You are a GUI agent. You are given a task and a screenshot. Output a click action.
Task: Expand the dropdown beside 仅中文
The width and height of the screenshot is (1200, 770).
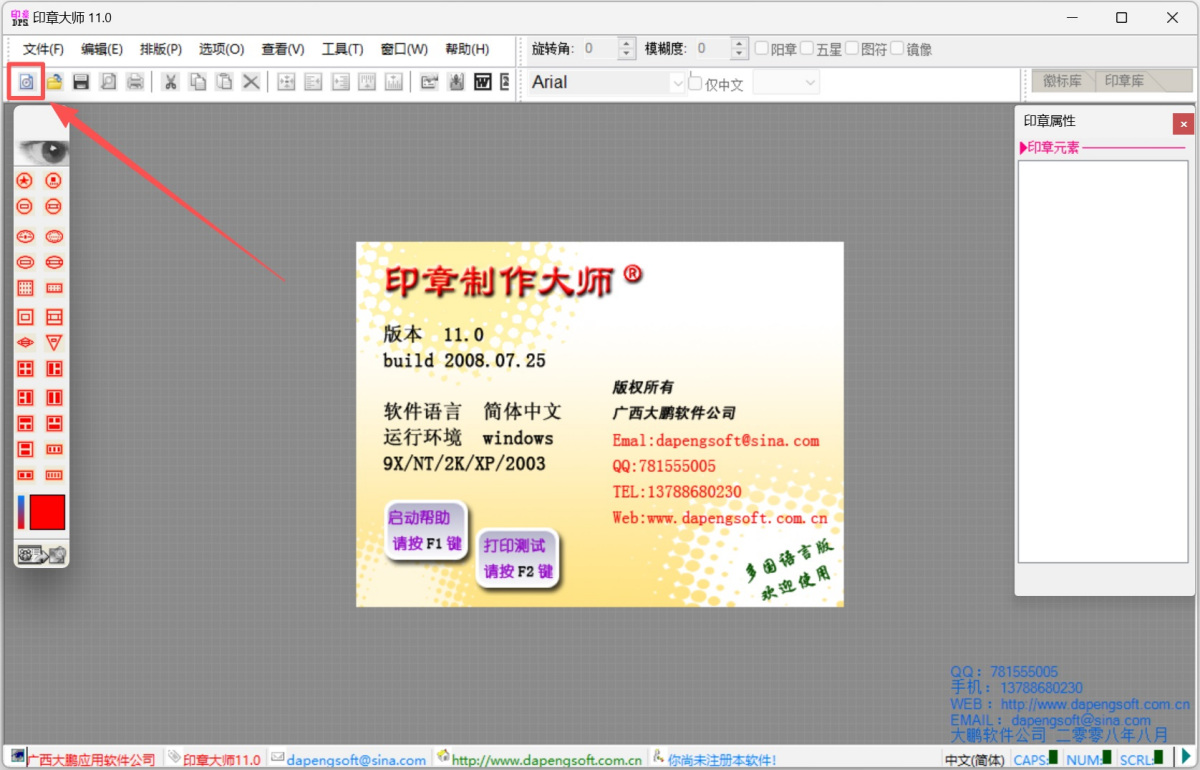point(810,83)
